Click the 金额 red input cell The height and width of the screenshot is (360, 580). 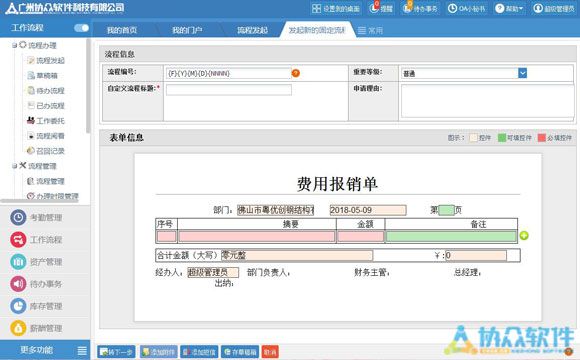[361, 236]
